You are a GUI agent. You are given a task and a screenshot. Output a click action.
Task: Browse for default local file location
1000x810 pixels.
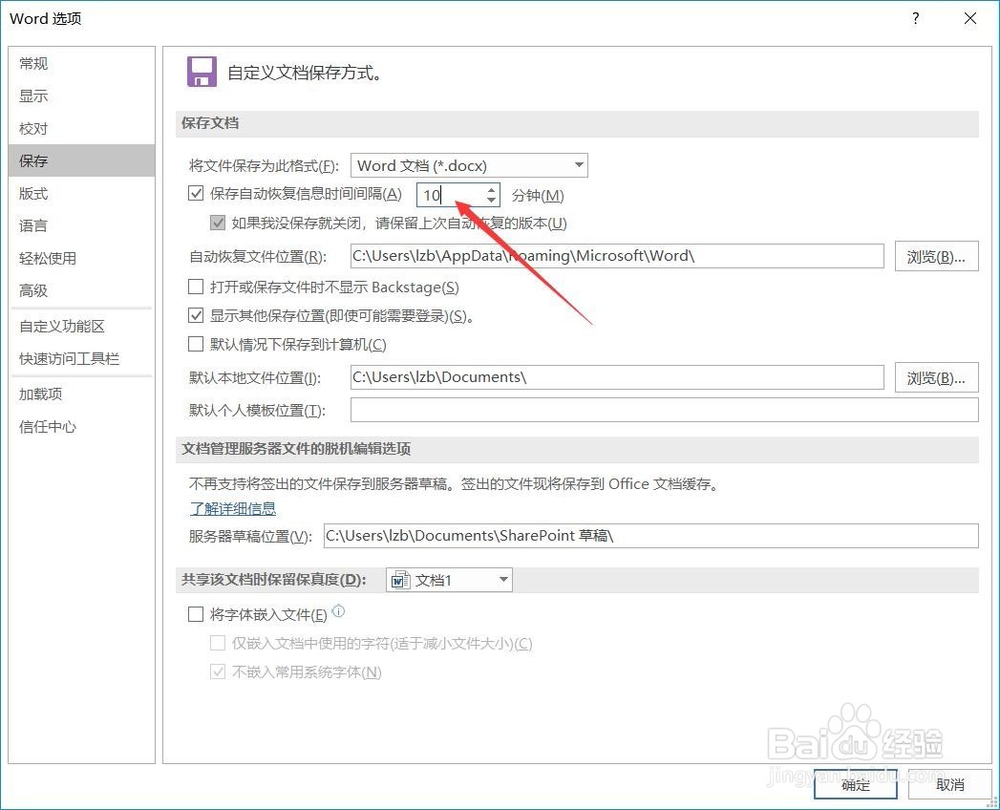coord(936,378)
